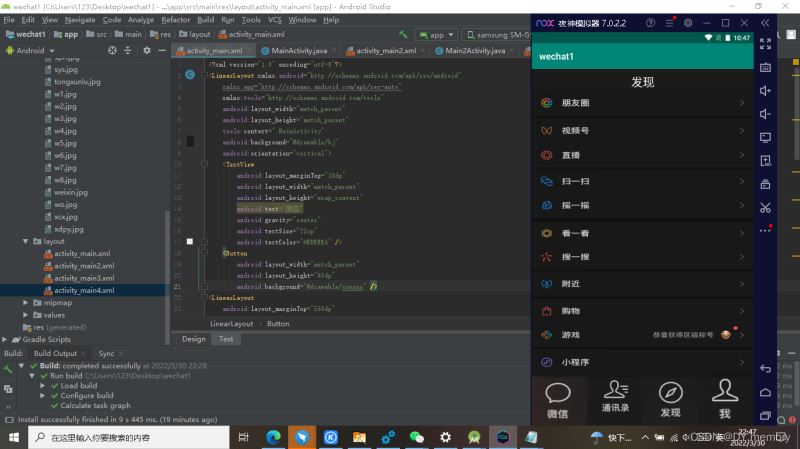Click the Button breadcrumb in editor
The height and width of the screenshot is (449, 800).
tap(278, 323)
